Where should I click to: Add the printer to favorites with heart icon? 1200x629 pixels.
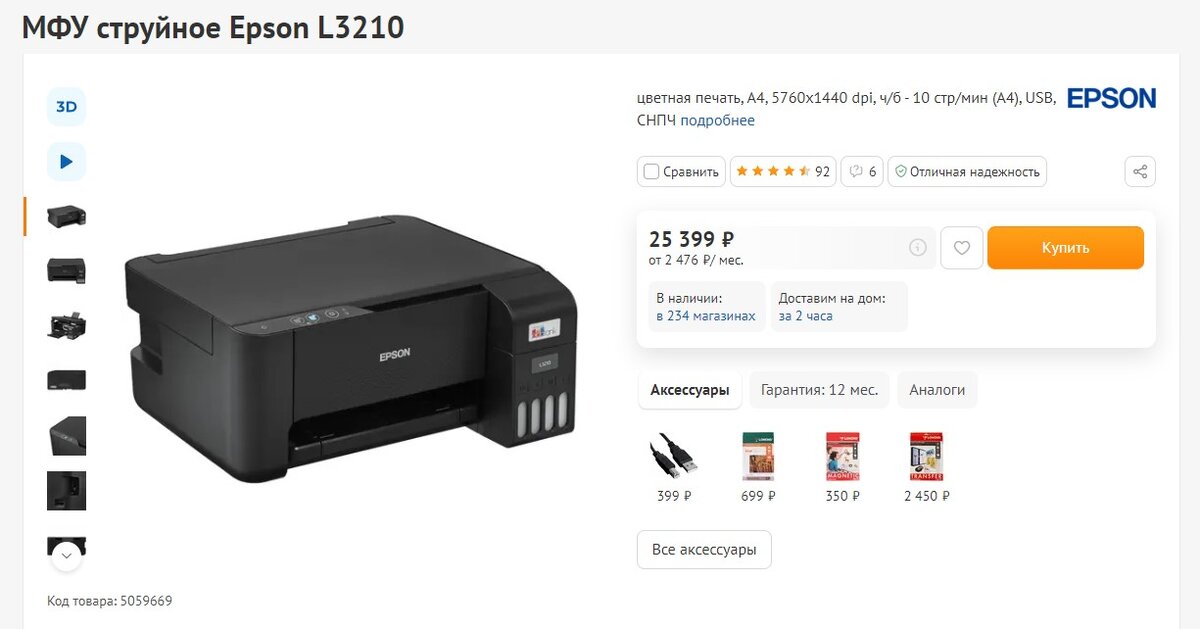962,248
